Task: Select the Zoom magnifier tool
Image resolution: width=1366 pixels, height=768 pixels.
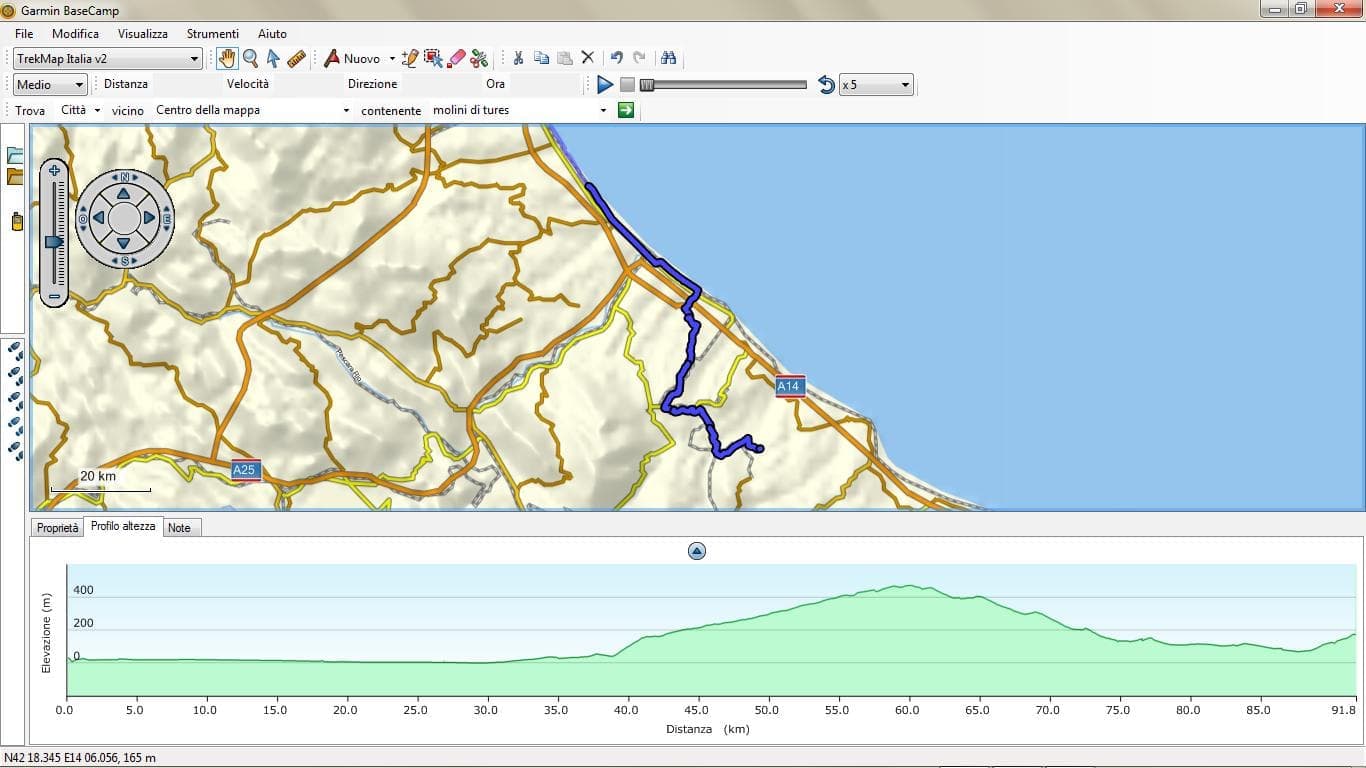Action: [x=250, y=58]
